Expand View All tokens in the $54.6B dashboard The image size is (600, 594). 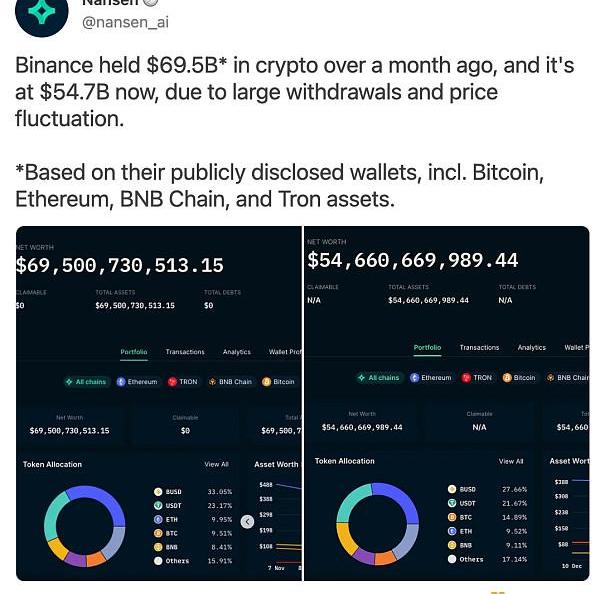(511, 461)
